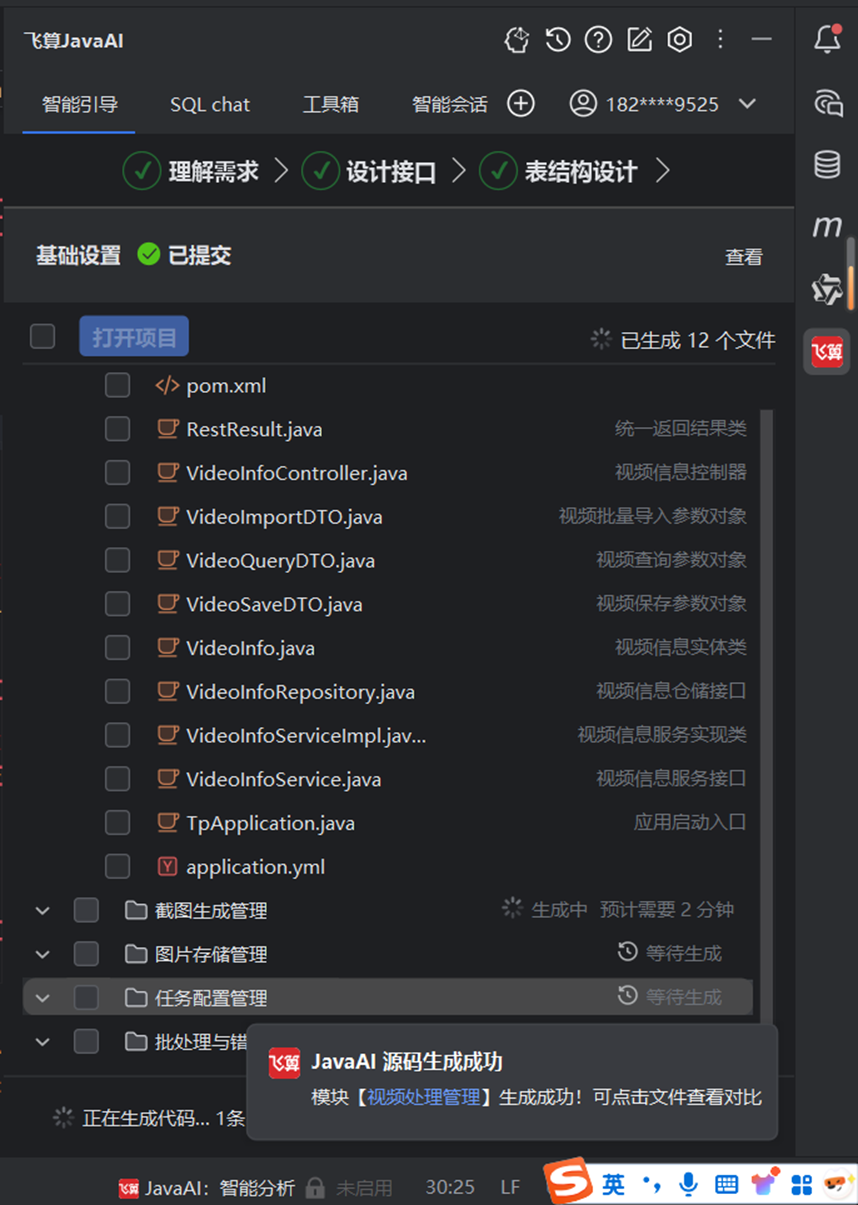Open VideoSaveDTO.java file

tap(274, 604)
